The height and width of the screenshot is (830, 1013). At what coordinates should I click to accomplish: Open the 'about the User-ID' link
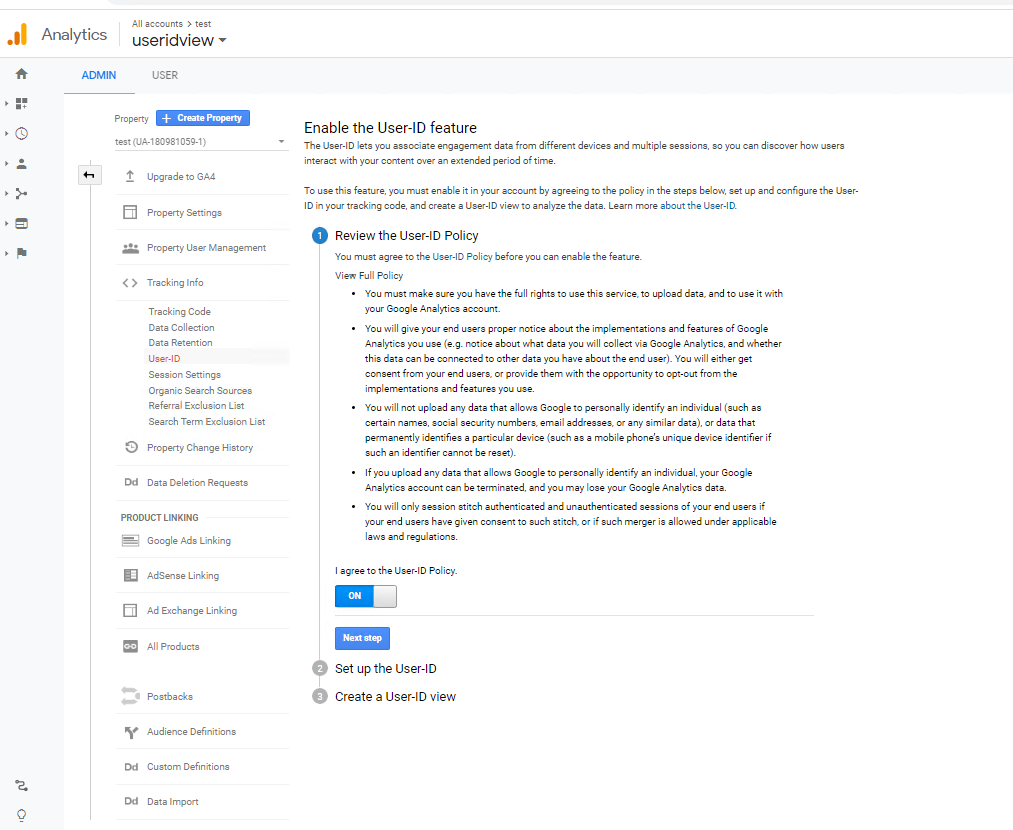coord(697,206)
